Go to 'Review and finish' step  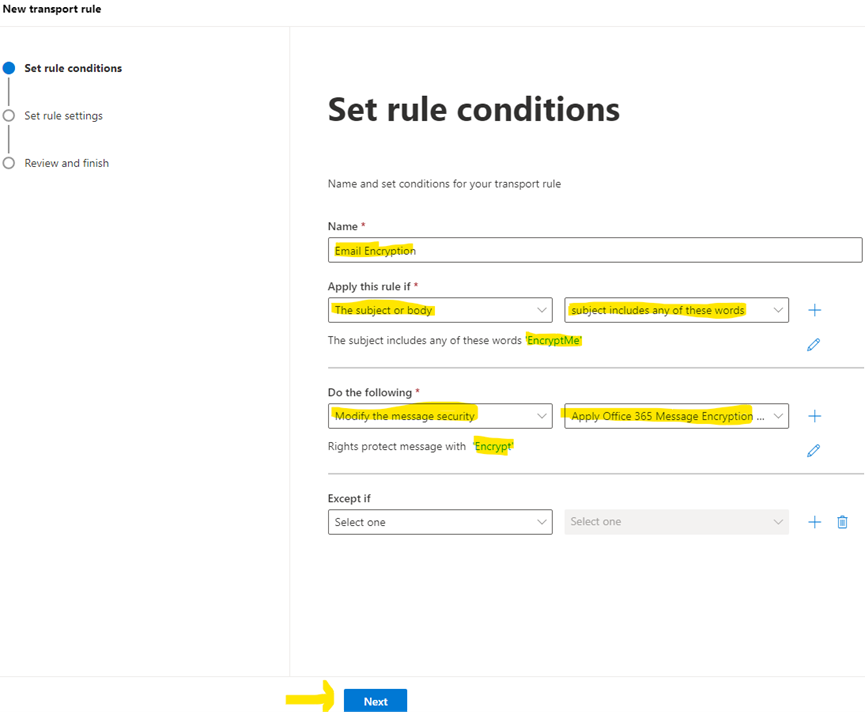tap(66, 163)
